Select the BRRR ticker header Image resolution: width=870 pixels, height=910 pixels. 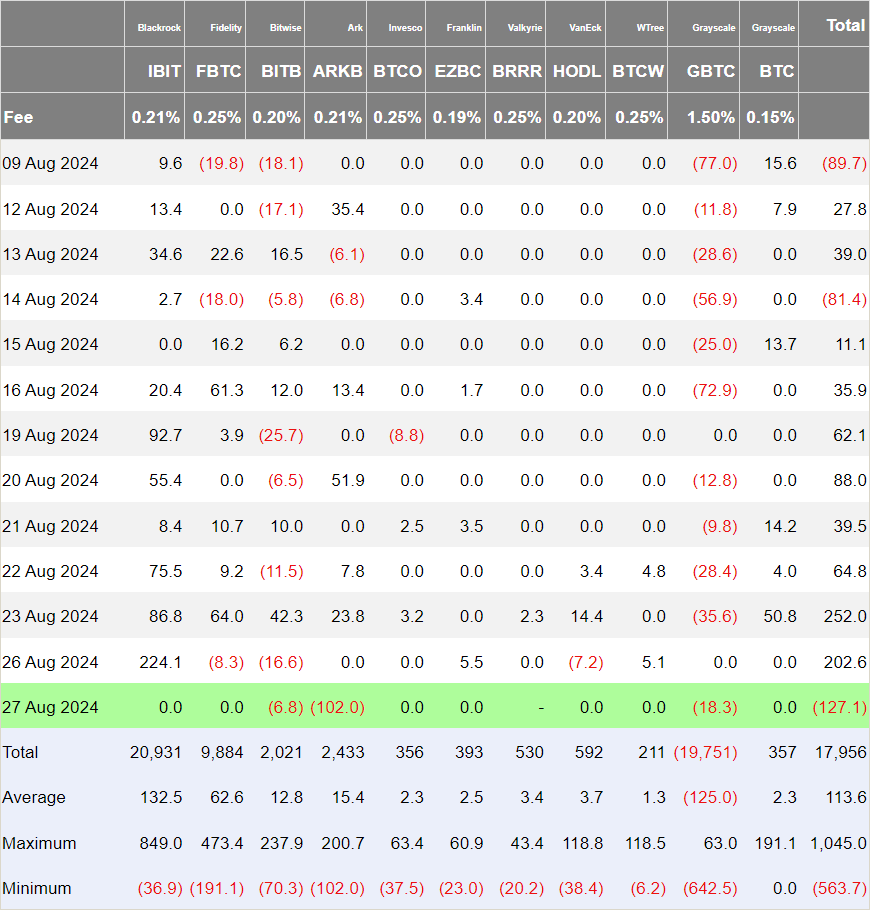tap(517, 71)
